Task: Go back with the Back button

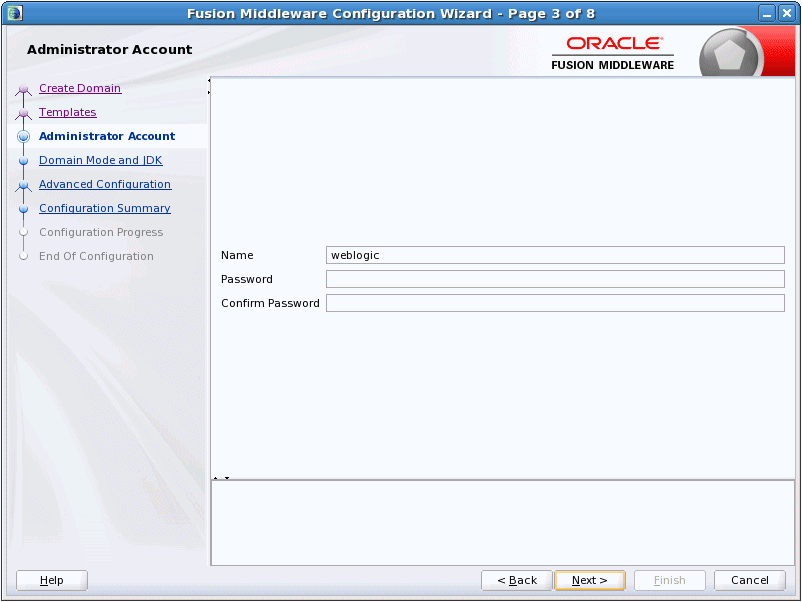Action: (517, 581)
